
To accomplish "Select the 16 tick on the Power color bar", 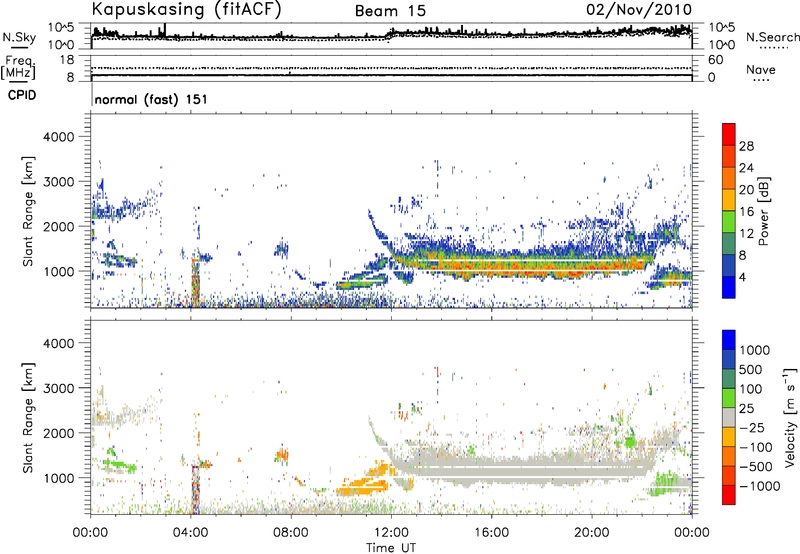I will coord(746,212).
